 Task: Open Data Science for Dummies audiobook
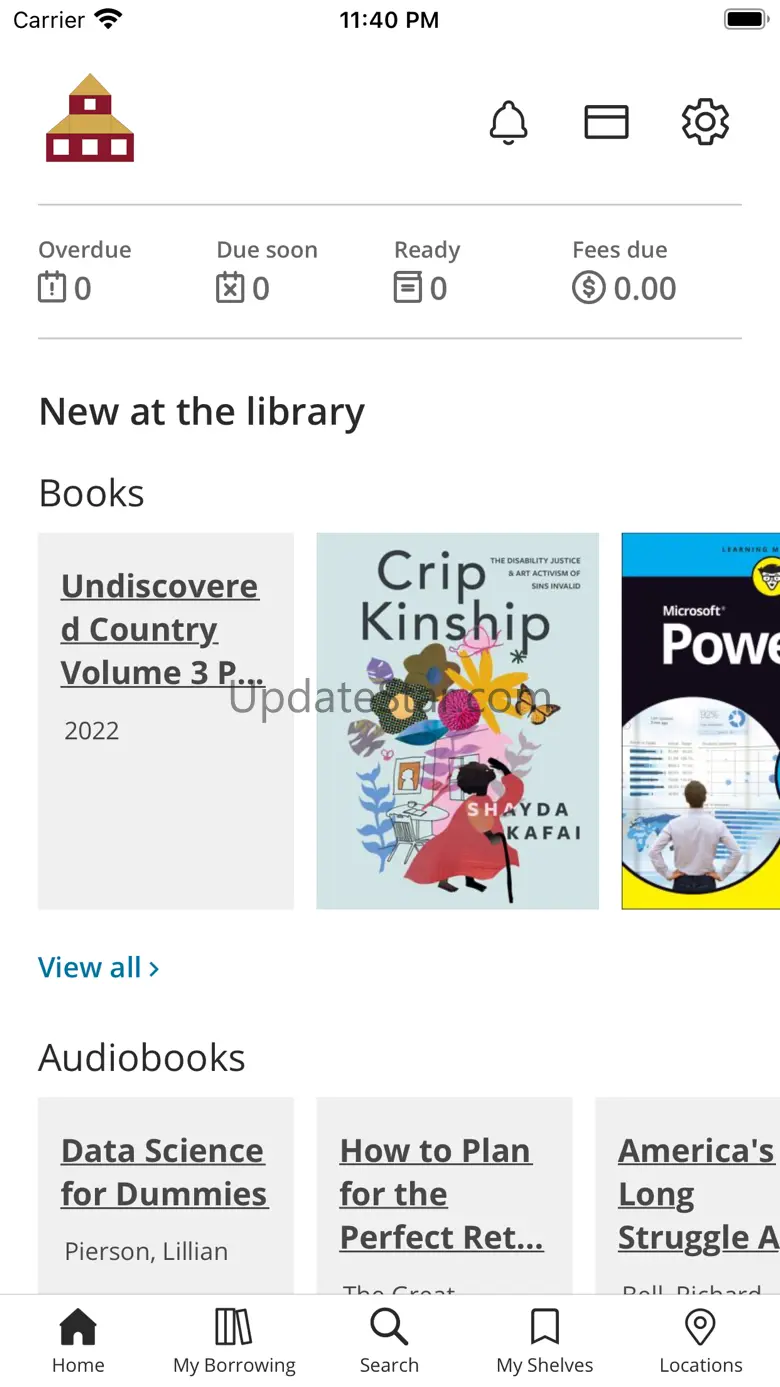[x=164, y=1172]
